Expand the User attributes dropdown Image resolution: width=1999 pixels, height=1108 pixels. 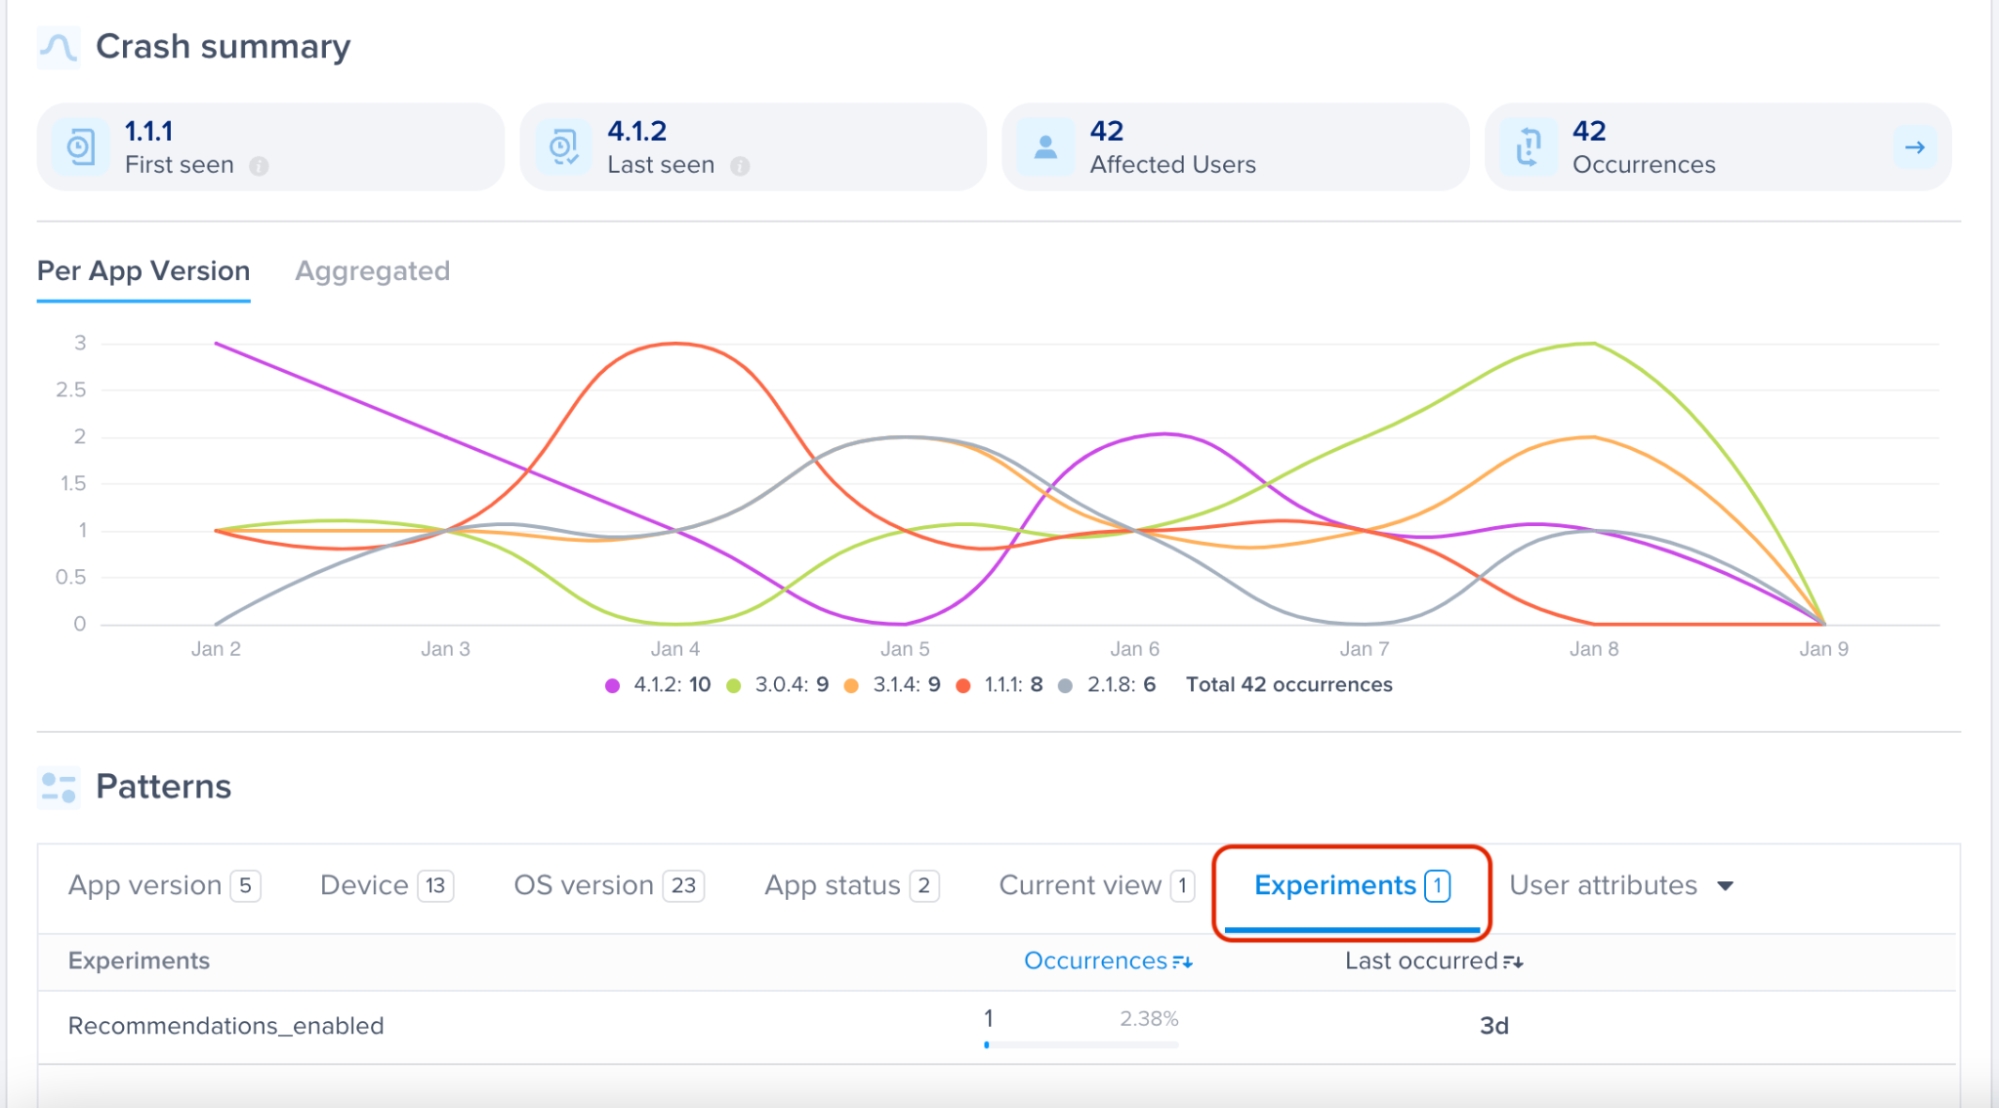click(x=1620, y=886)
